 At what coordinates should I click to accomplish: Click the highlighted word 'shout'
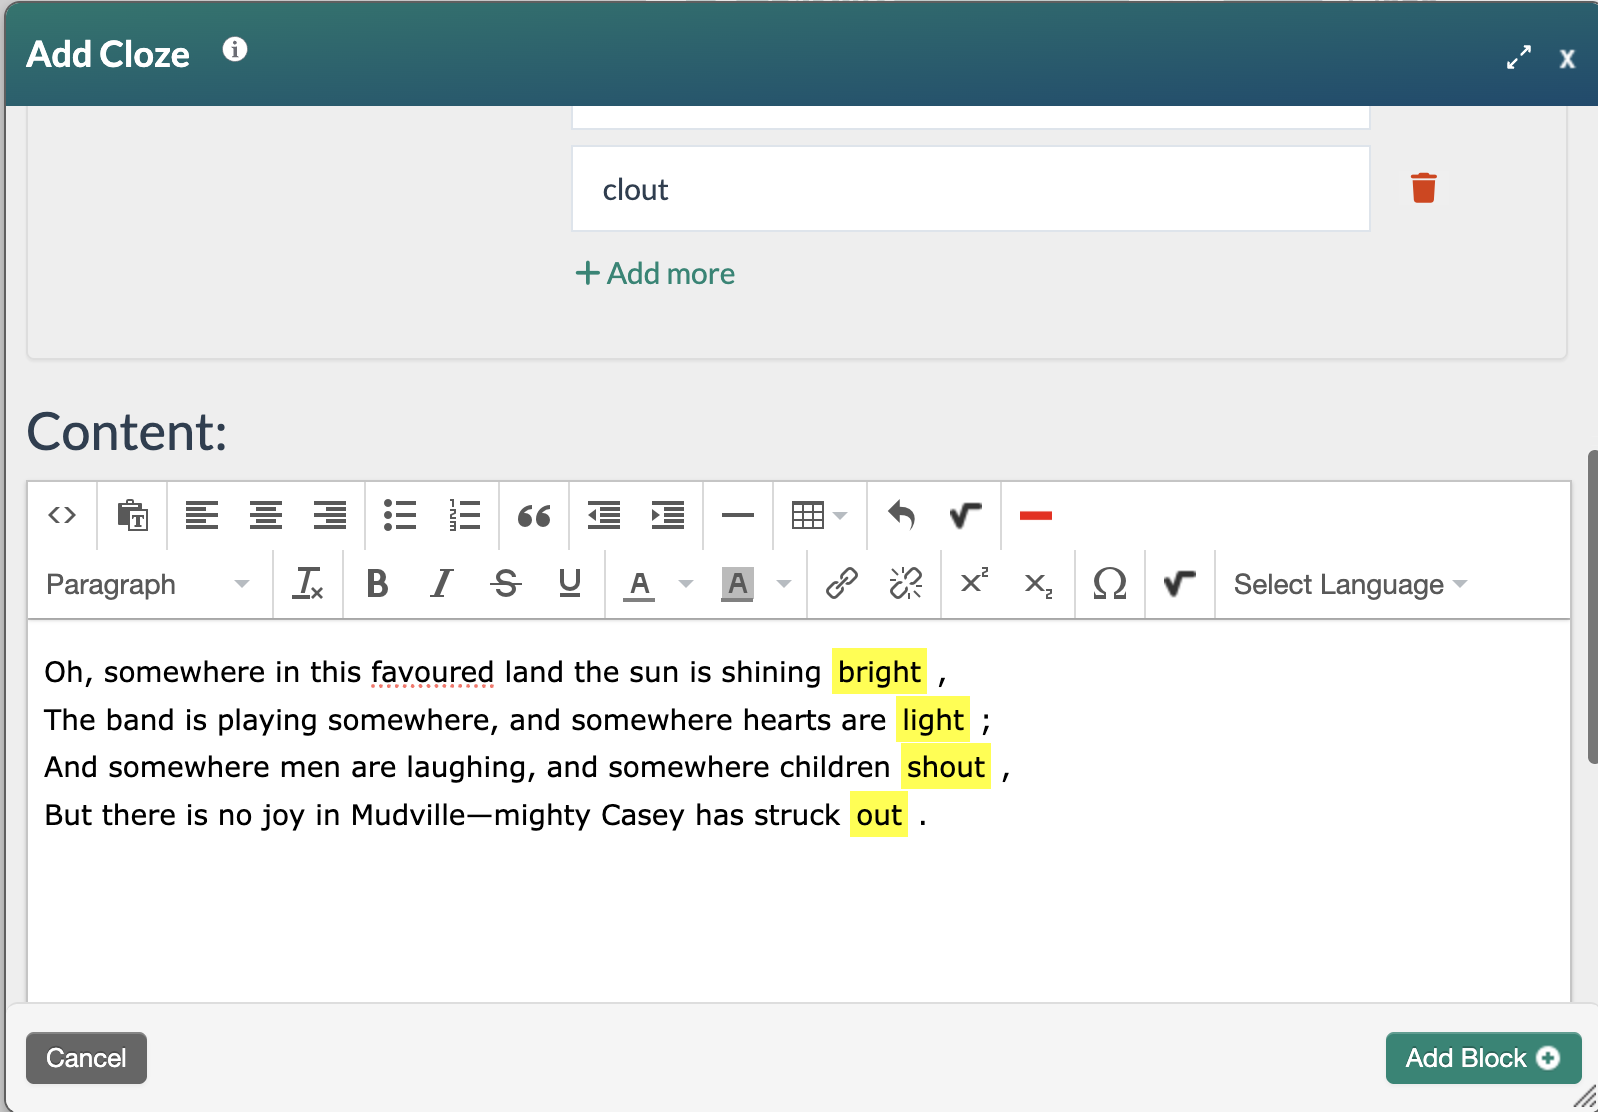coord(946,767)
